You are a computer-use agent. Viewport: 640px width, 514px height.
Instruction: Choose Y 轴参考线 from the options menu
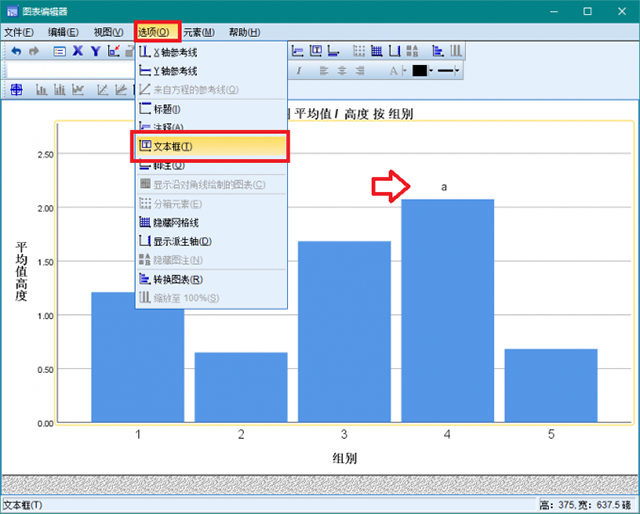click(x=211, y=71)
